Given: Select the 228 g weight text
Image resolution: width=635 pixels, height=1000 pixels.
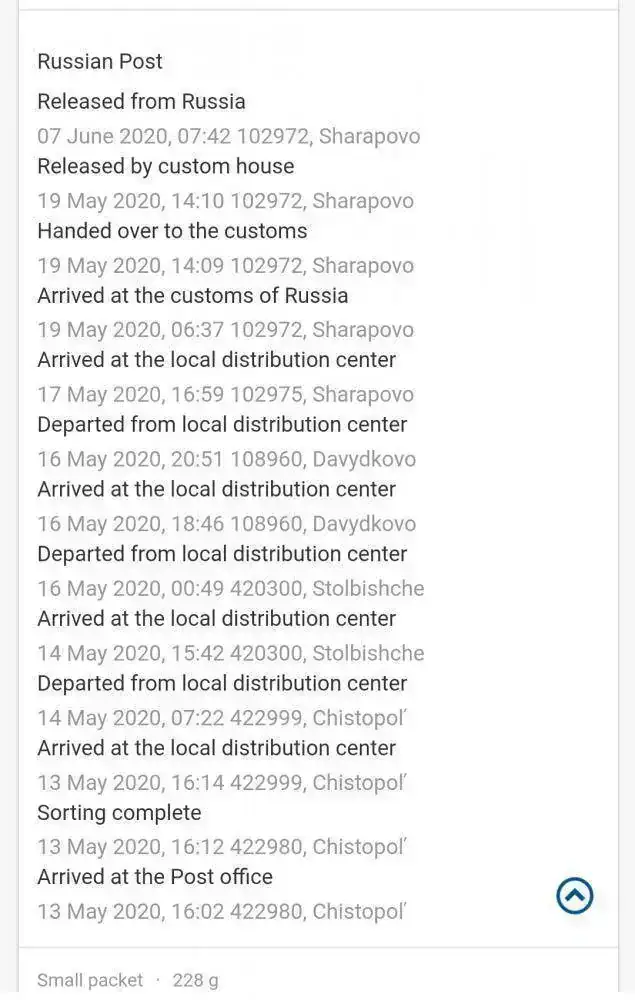Looking at the screenshot, I should pos(196,980).
